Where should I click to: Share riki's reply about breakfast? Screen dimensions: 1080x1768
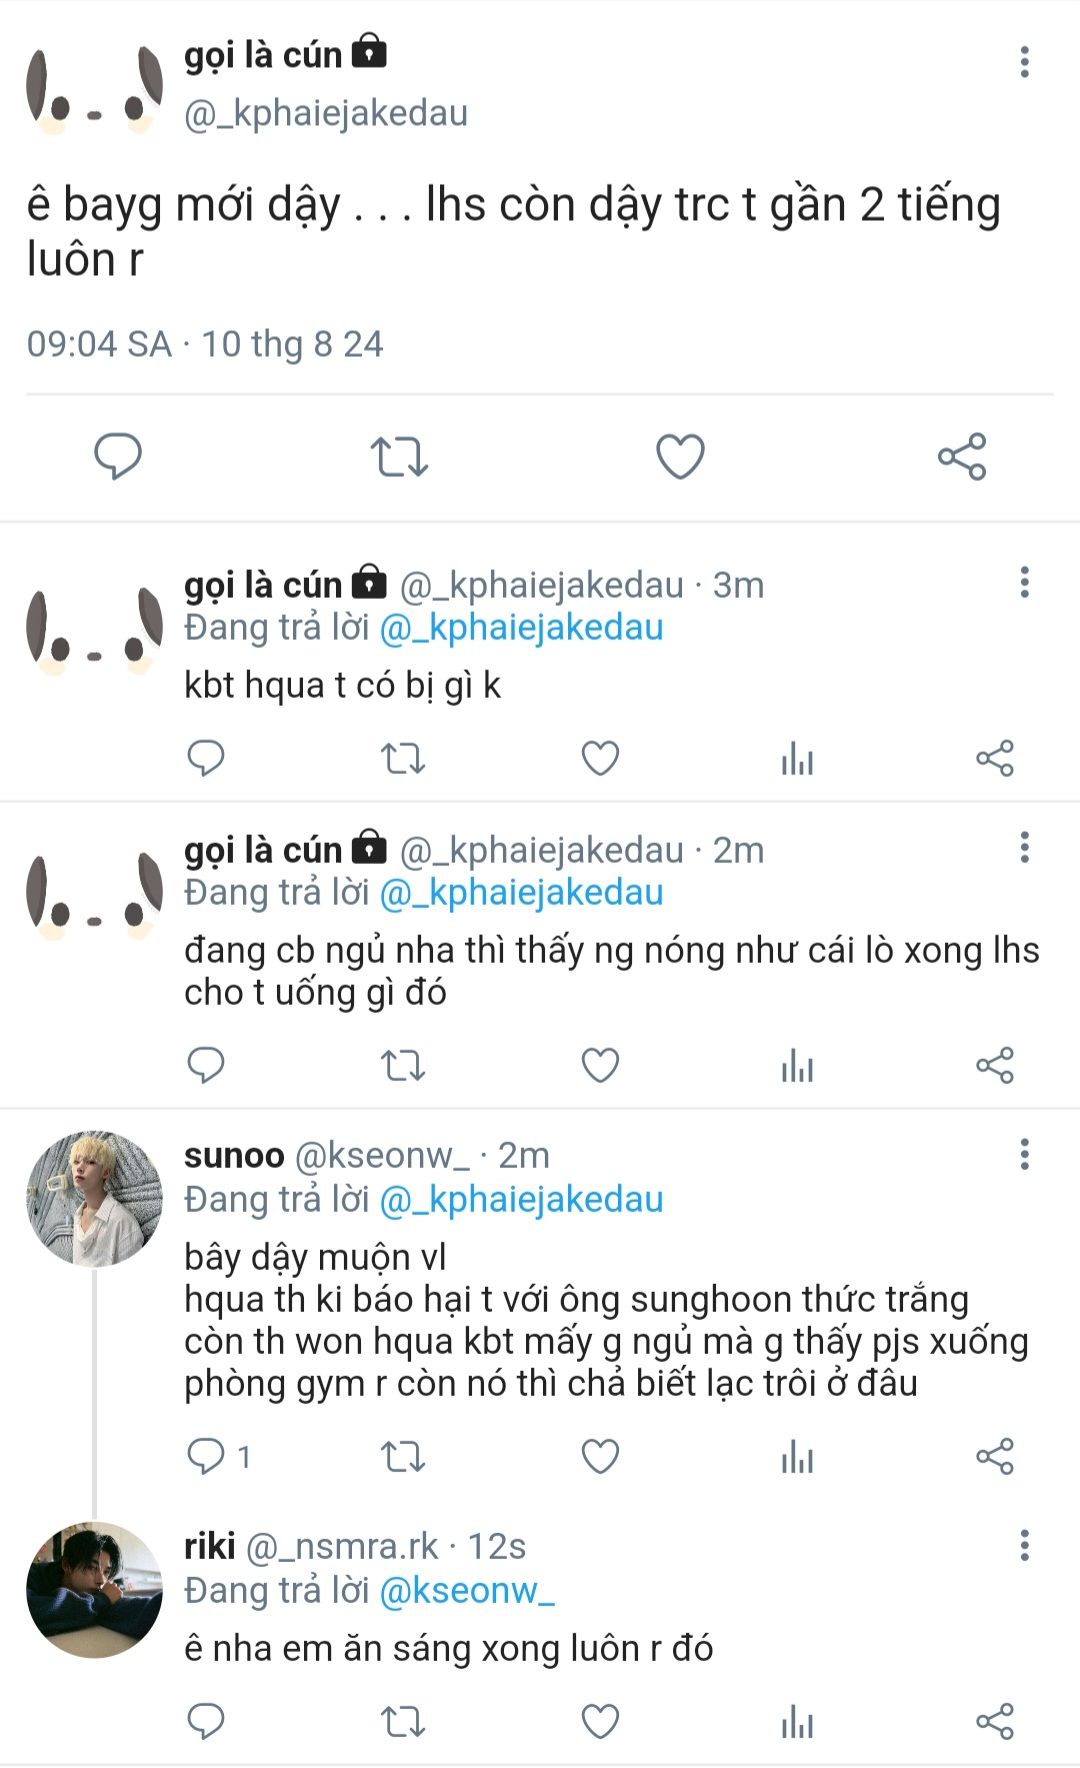tap(995, 1722)
